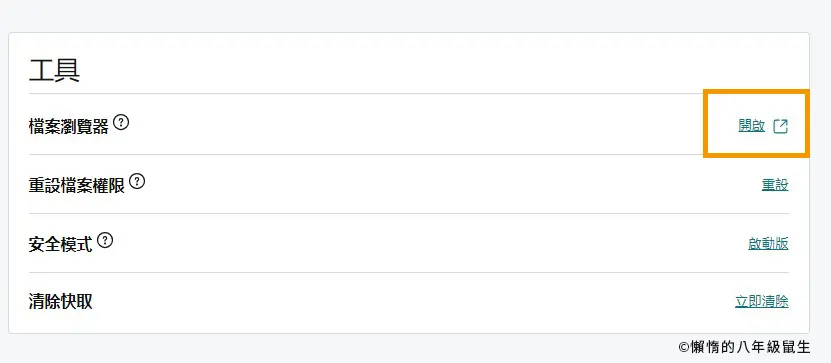831x363 pixels.
Task: Click the ©懶惰的八年級鼠生 watermark text
Action: point(744,347)
